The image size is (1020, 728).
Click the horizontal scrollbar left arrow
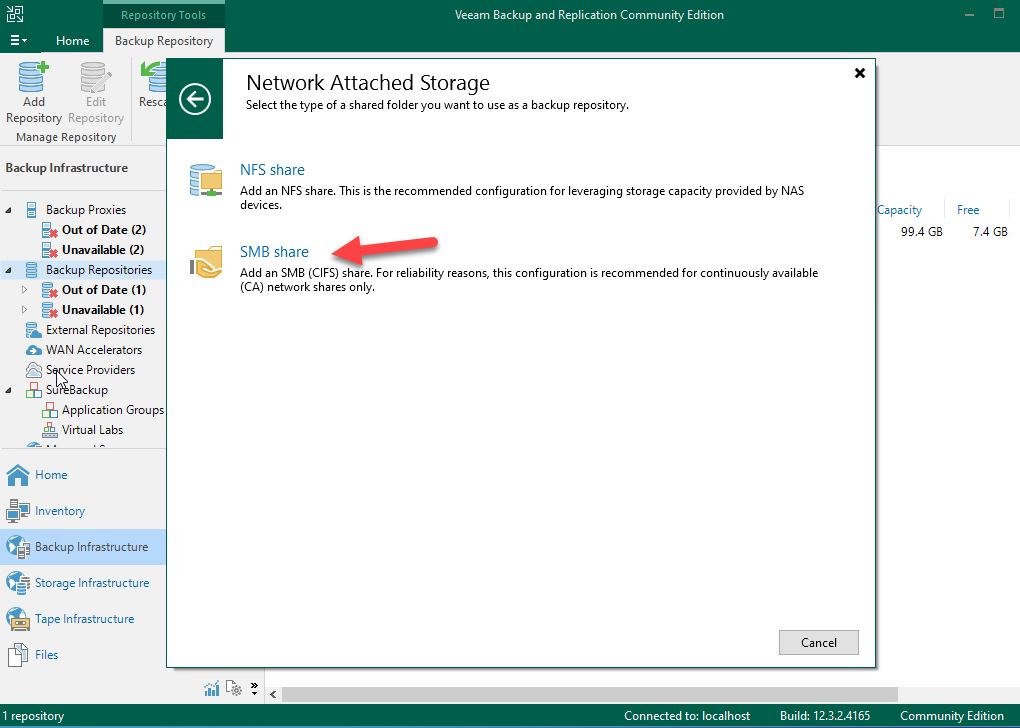pyautogui.click(x=273, y=694)
